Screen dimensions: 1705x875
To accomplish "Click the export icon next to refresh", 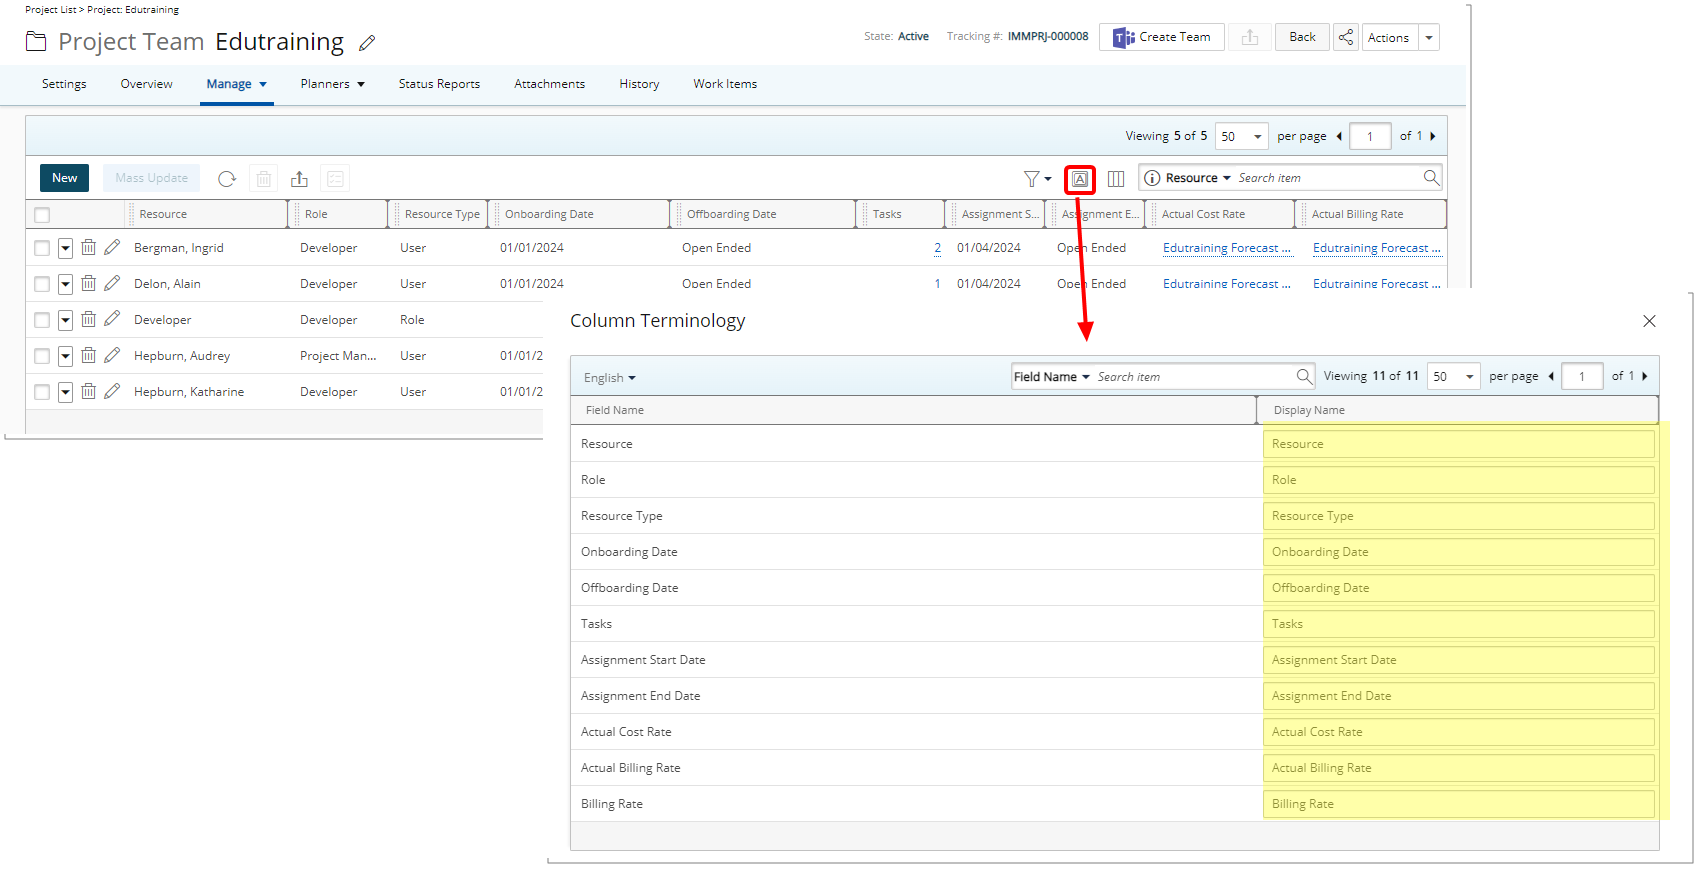I will point(299,179).
